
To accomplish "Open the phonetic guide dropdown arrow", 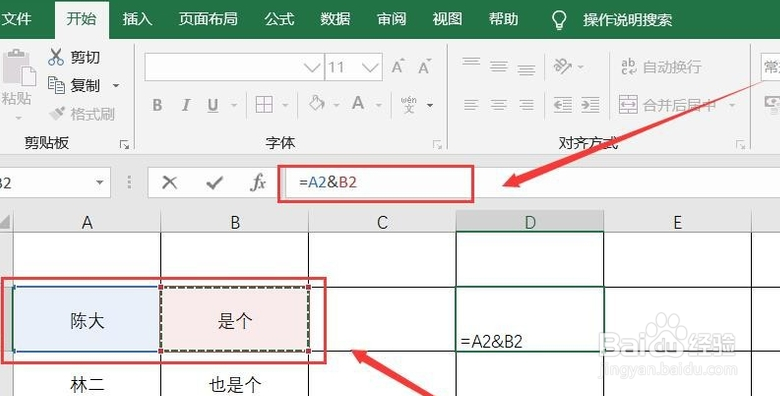I will click(x=430, y=105).
